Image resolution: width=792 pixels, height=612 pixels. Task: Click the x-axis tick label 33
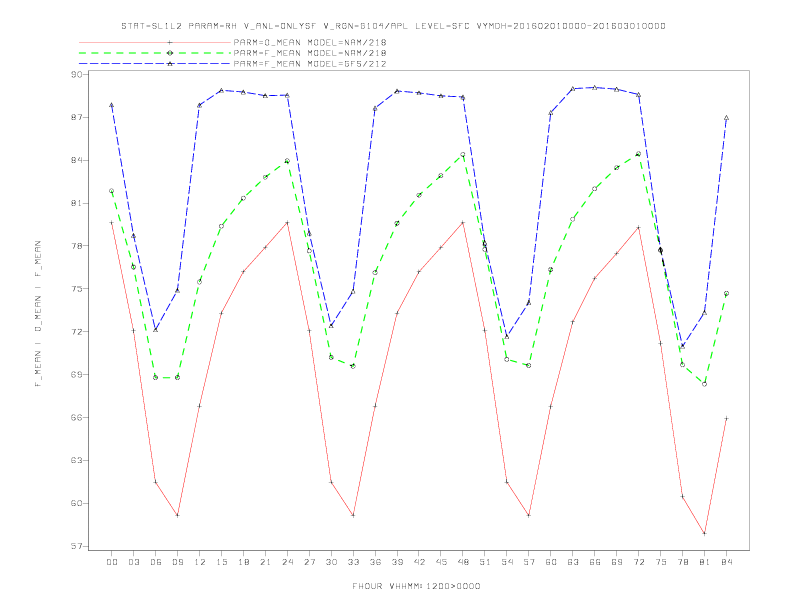[x=353, y=562]
